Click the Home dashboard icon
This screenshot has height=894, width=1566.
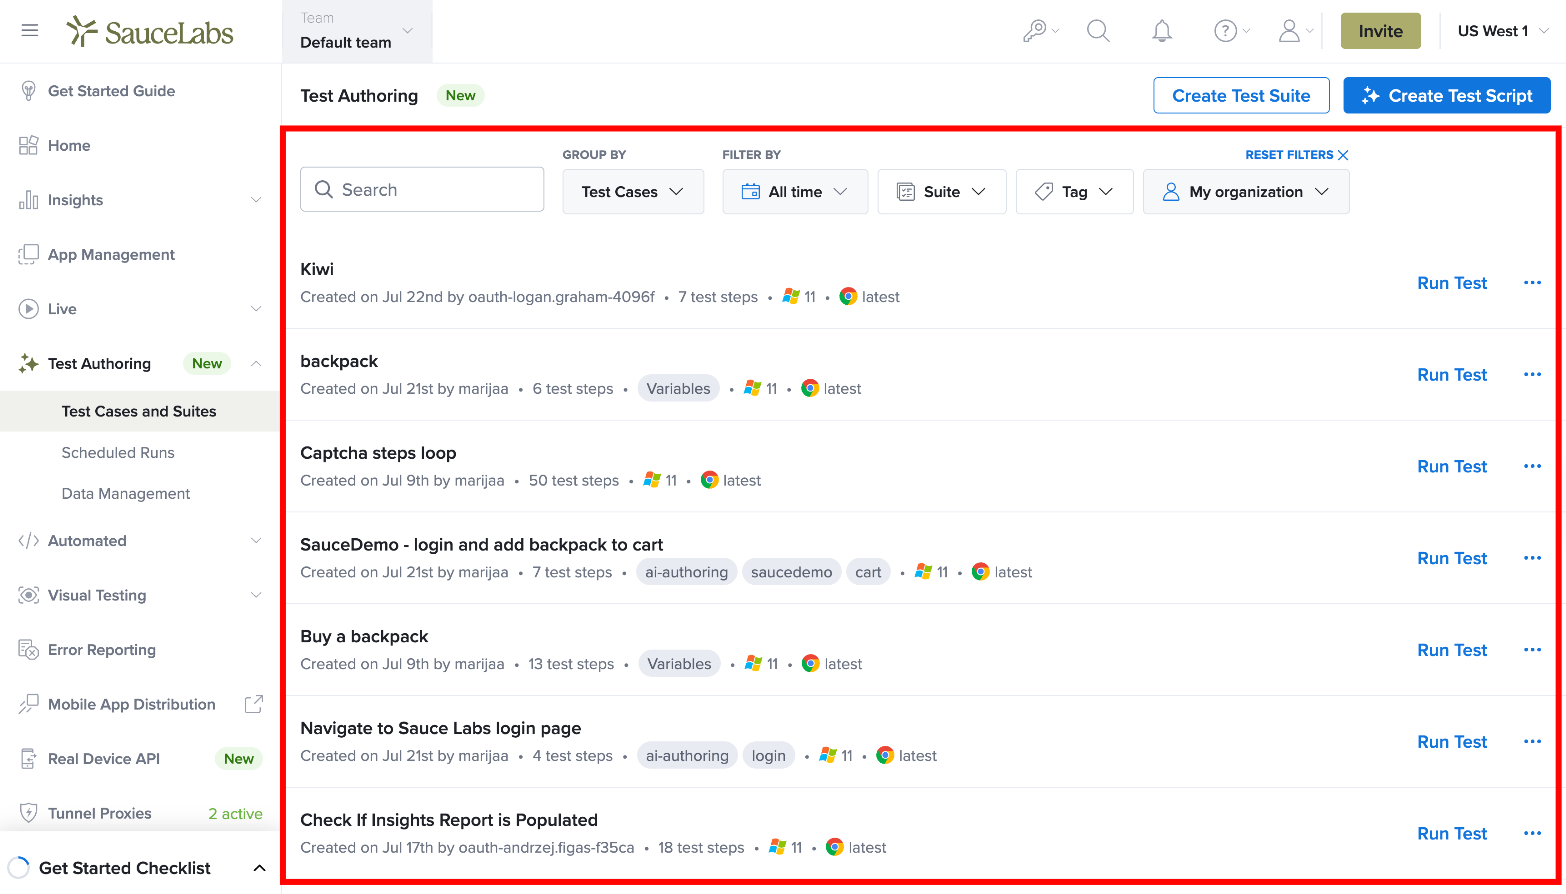click(x=28, y=145)
